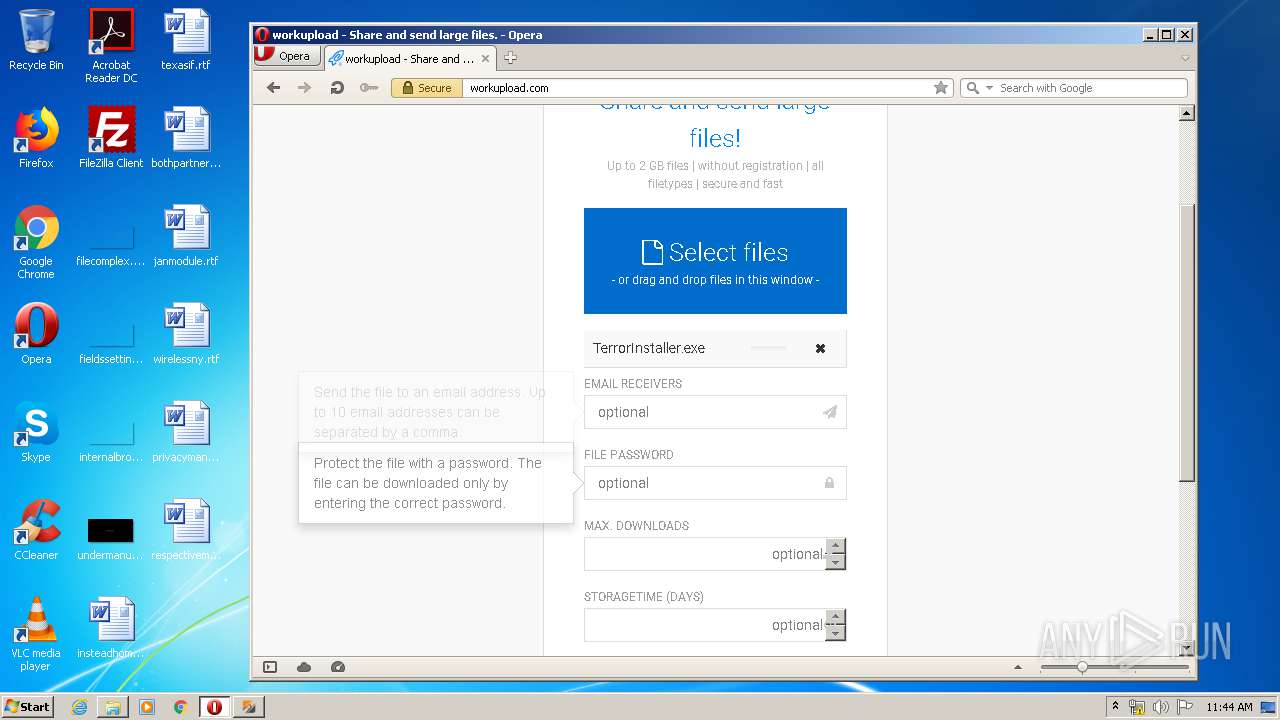1280x720 pixels.
Task: Open the password manager key icon
Action: click(x=369, y=88)
